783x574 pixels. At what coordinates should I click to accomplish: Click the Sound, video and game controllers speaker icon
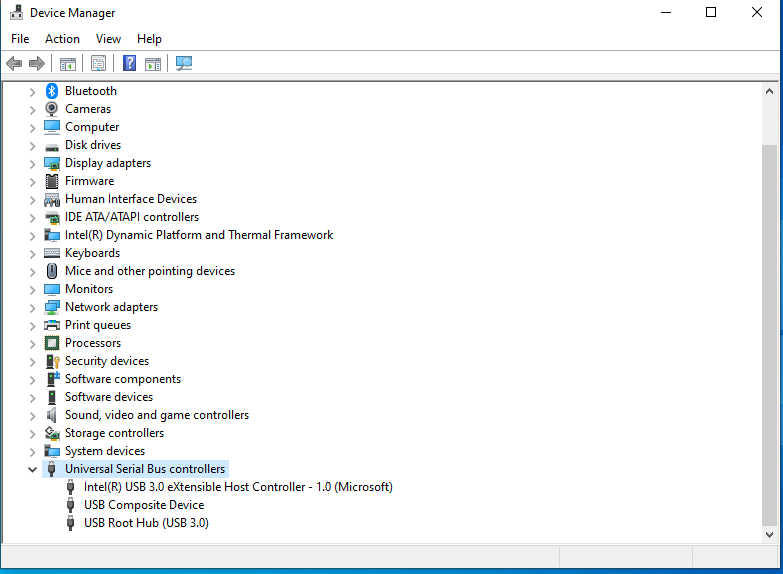[51, 415]
